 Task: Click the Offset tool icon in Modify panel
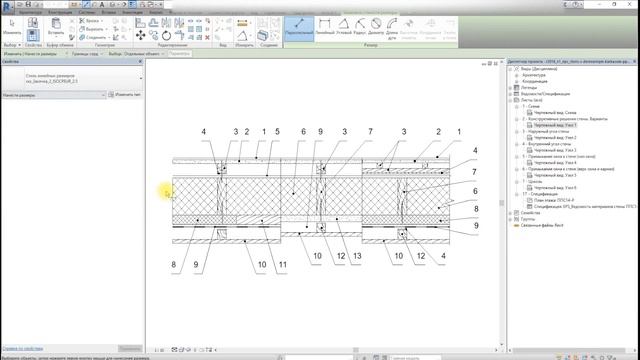click(x=153, y=23)
